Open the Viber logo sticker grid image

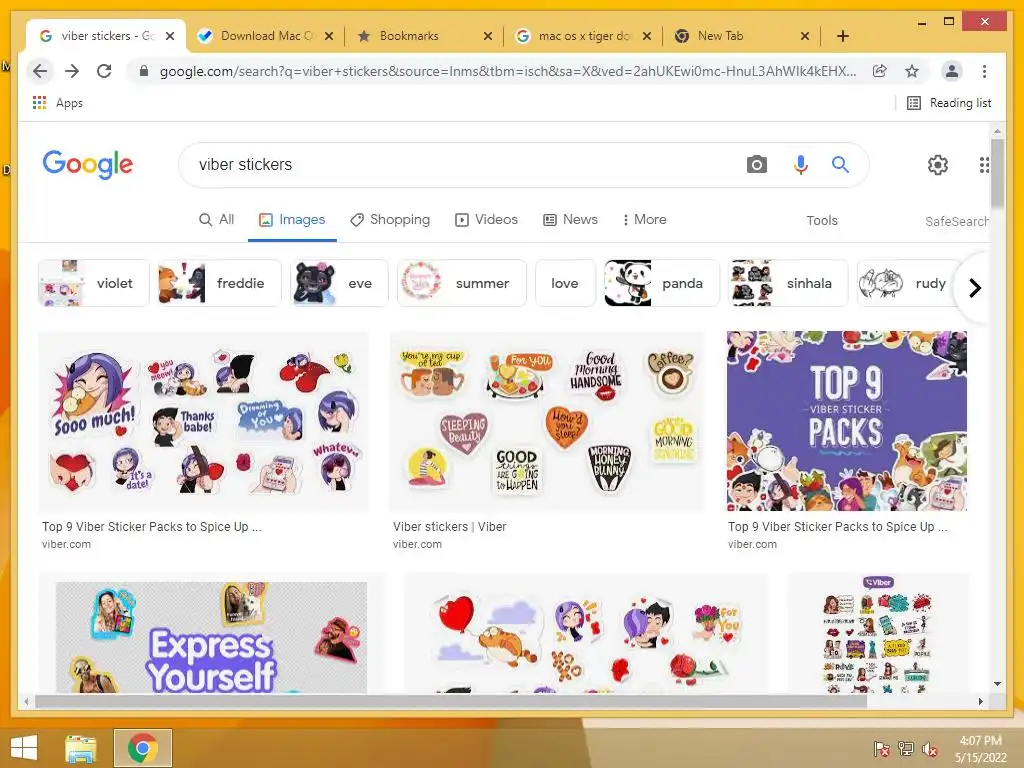pos(877,633)
